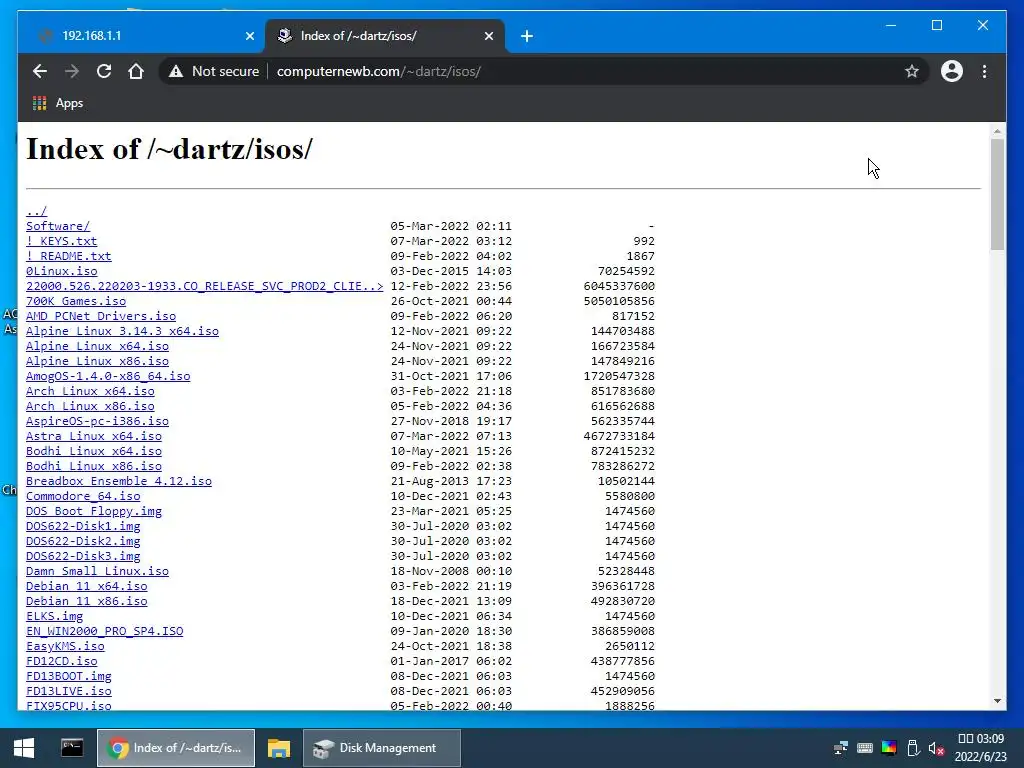1024x768 pixels.
Task: Download the 22000.526 CO_RELEASE file
Action: click(204, 286)
